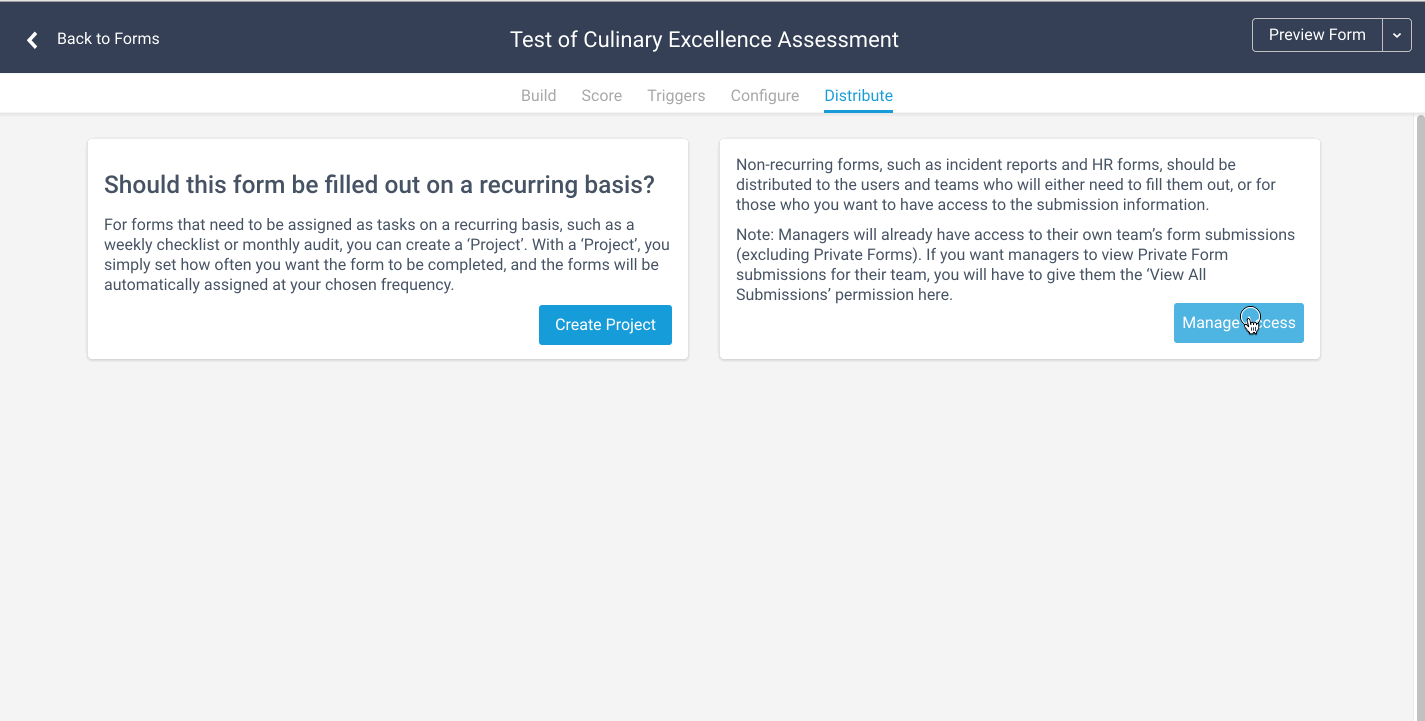The width and height of the screenshot is (1425, 721).
Task: View scoring settings for this form
Action: [601, 95]
